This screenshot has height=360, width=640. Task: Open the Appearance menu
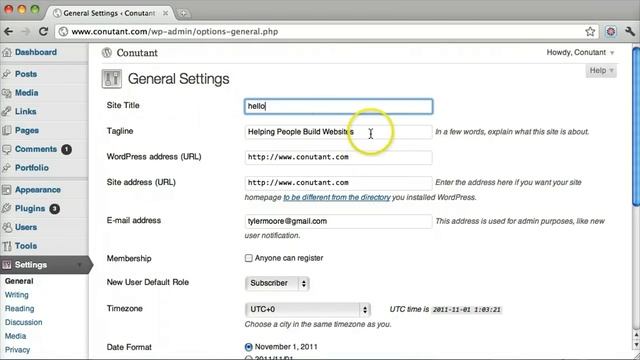click(x=38, y=190)
